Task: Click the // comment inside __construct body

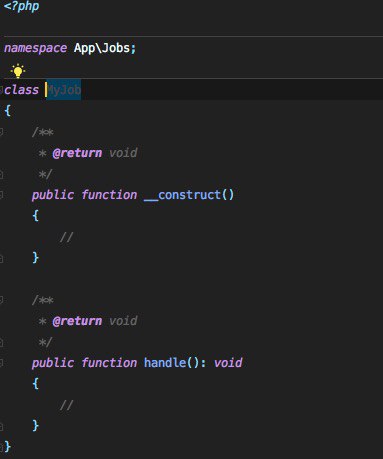Action: click(x=66, y=237)
